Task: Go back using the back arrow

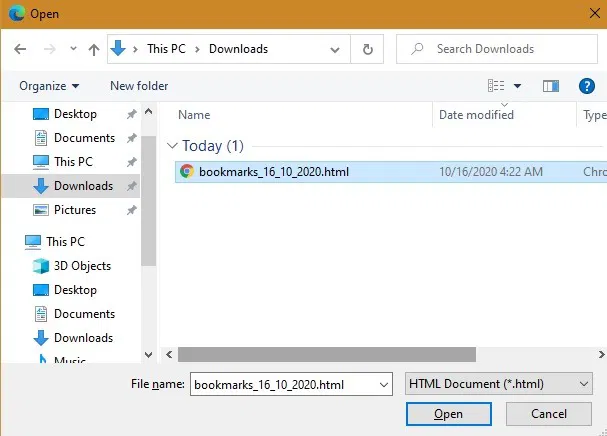Action: 20,49
